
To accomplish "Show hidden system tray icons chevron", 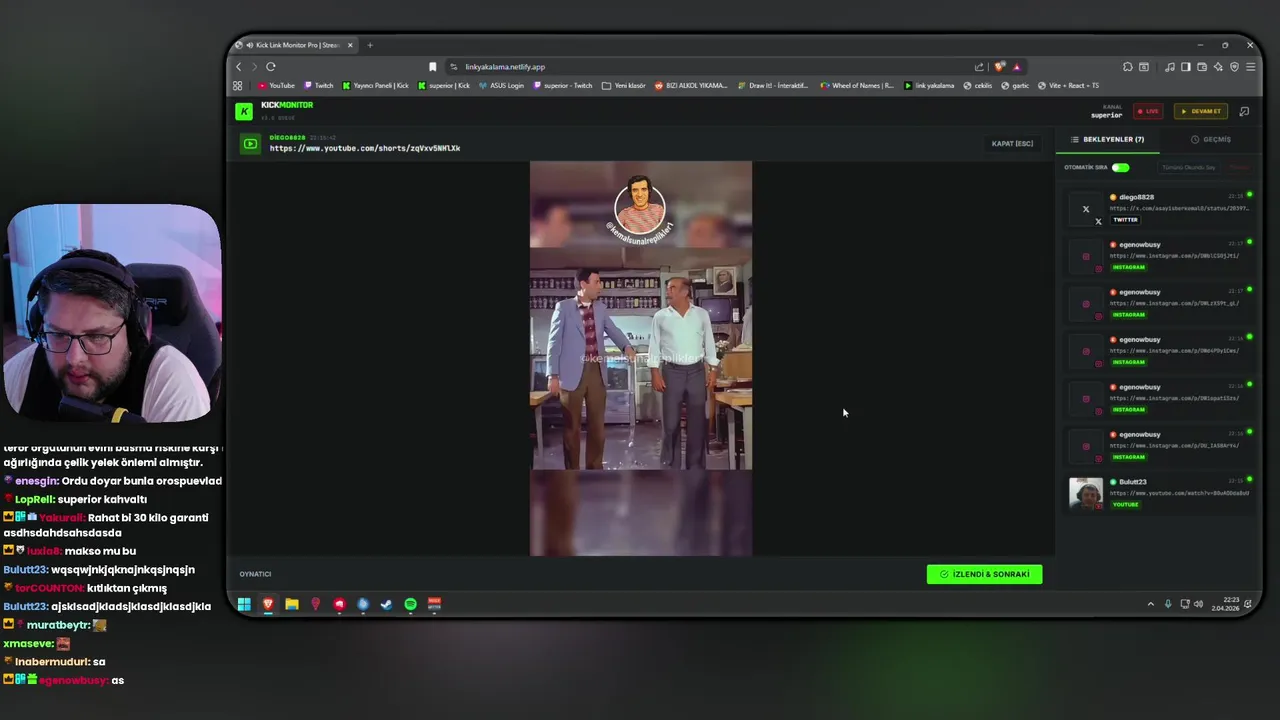I will tap(1150, 604).
